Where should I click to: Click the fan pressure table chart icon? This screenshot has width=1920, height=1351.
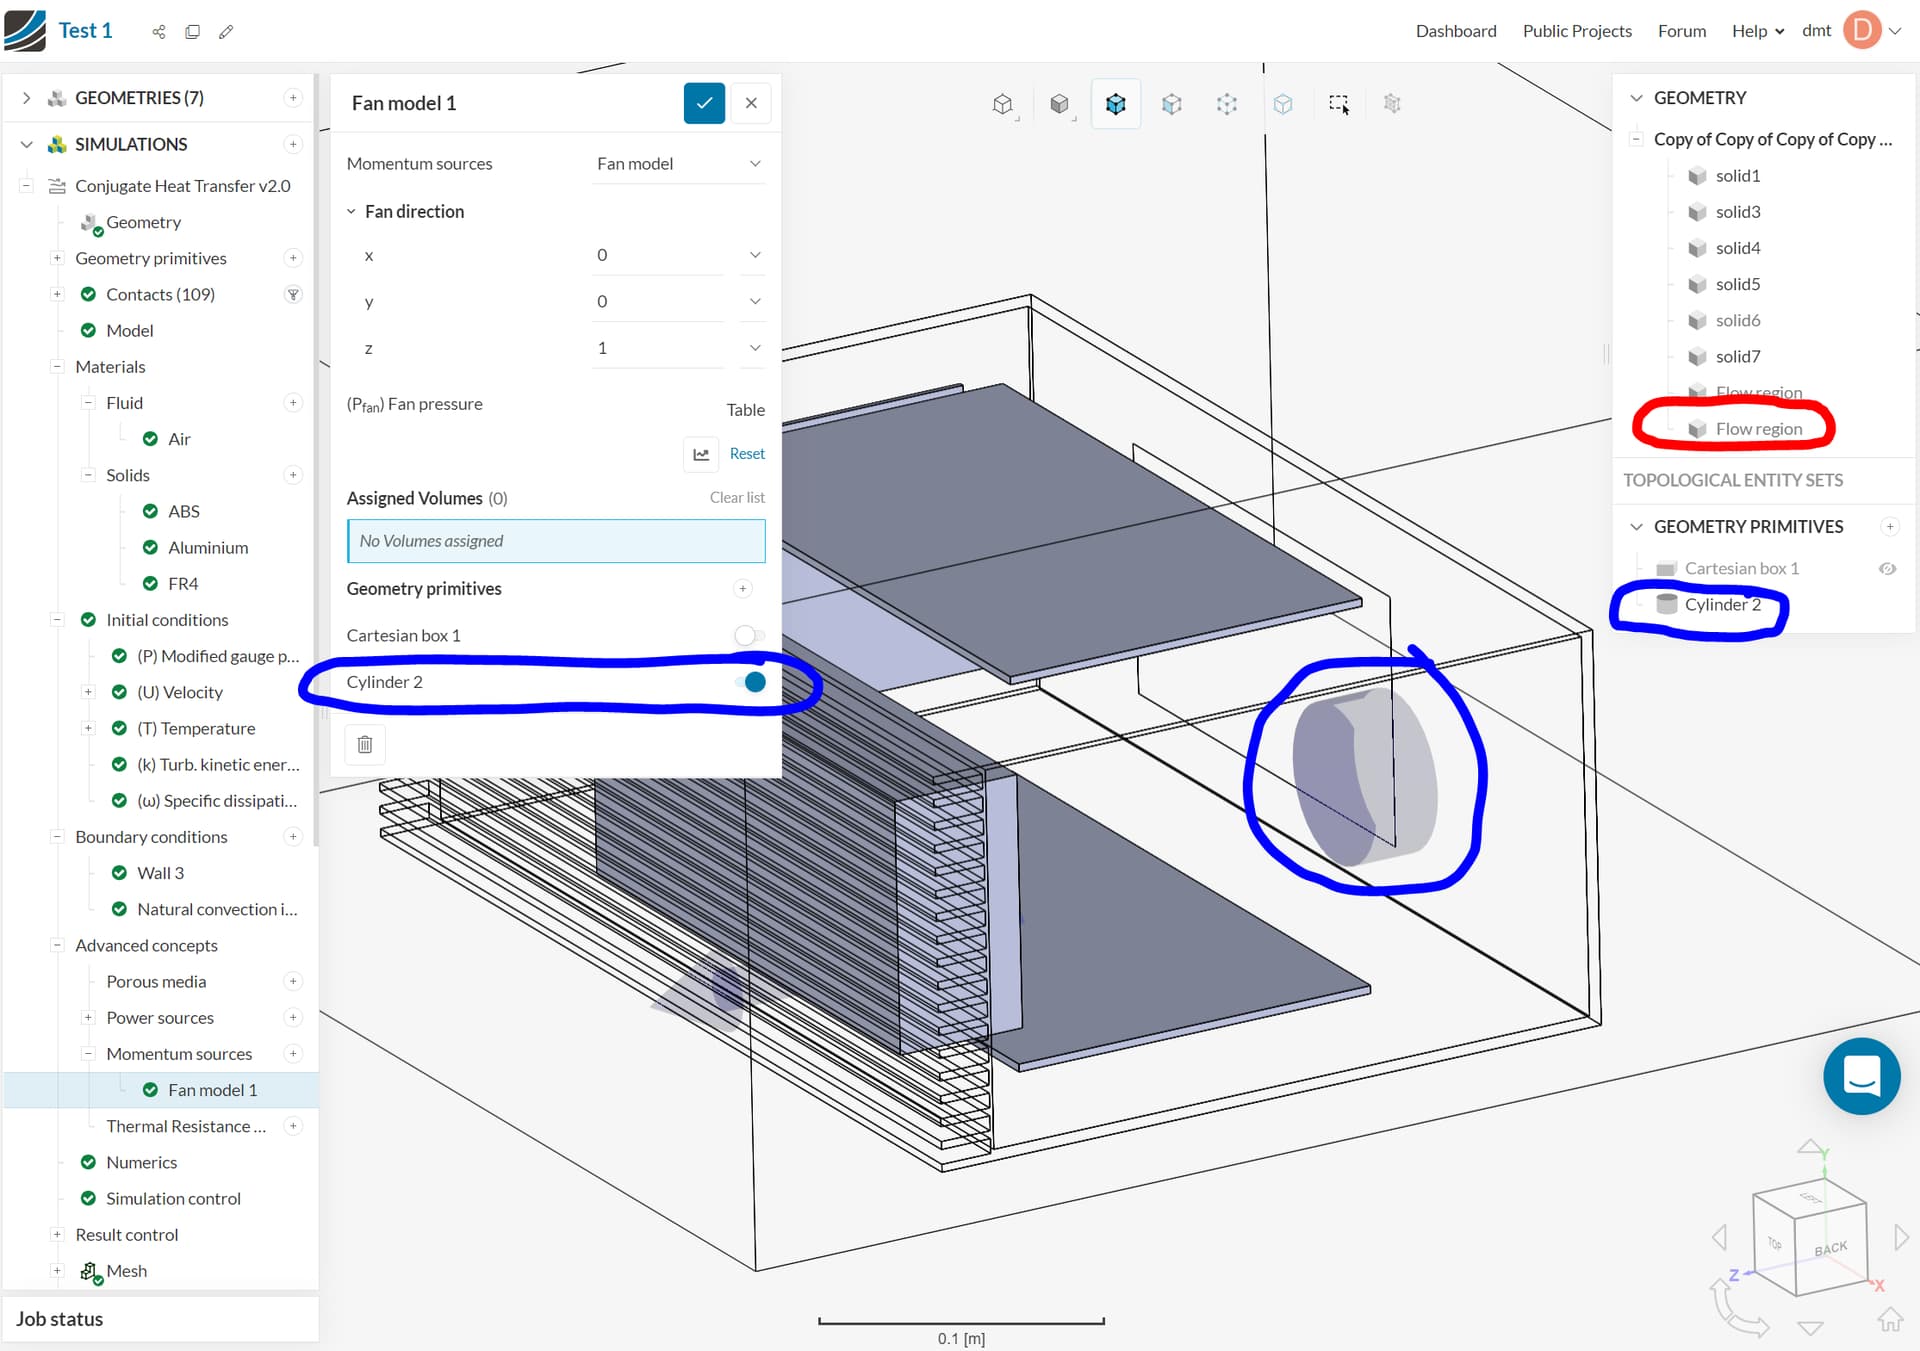[701, 454]
